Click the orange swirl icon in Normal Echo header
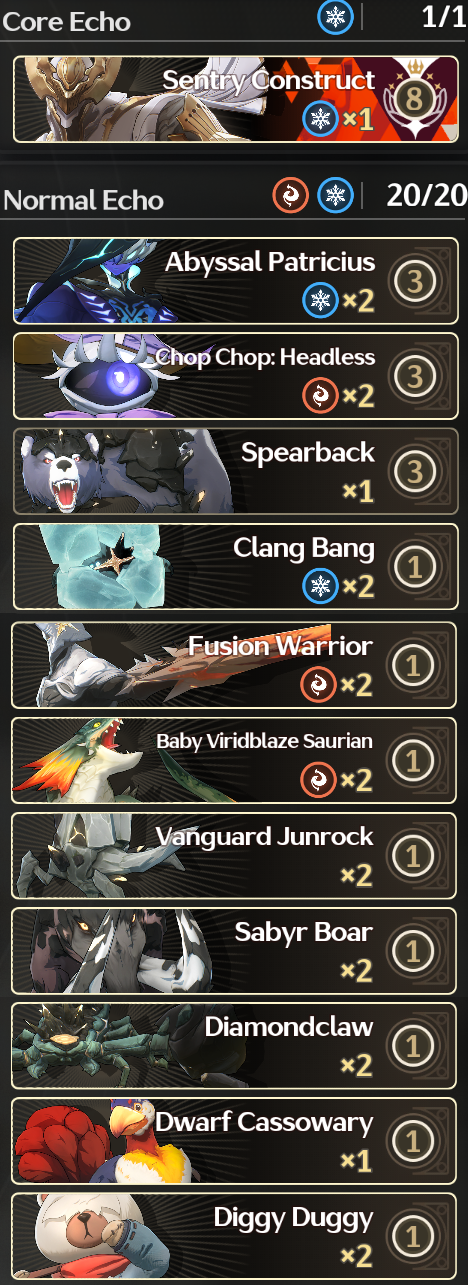This screenshot has width=468, height=1285. point(291,196)
